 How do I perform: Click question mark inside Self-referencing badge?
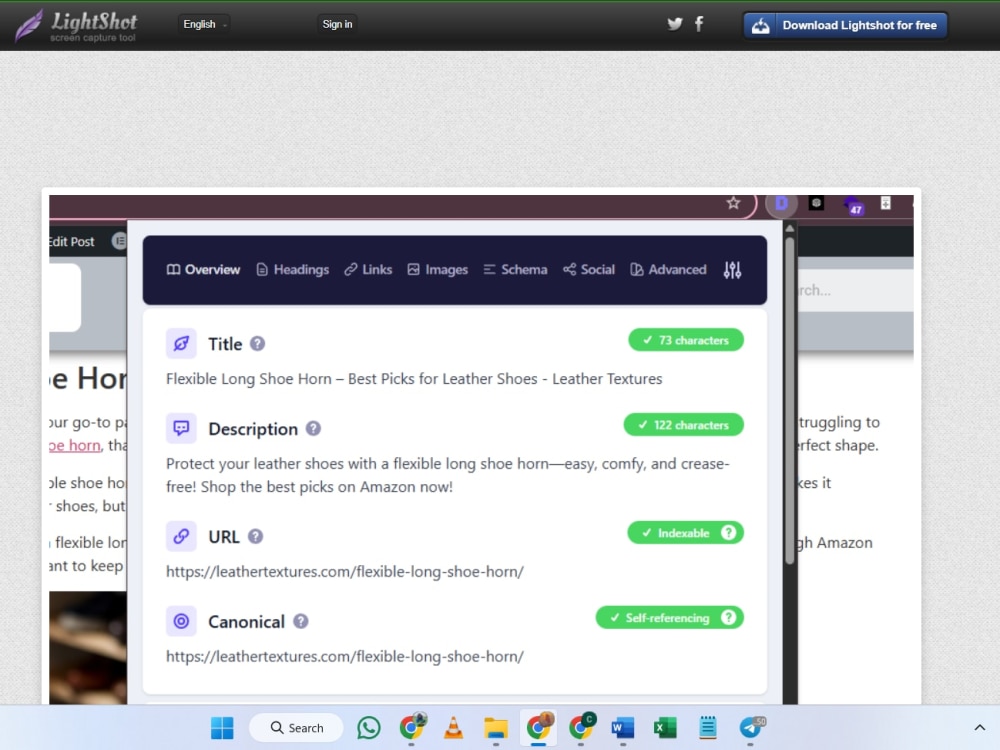[728, 617]
